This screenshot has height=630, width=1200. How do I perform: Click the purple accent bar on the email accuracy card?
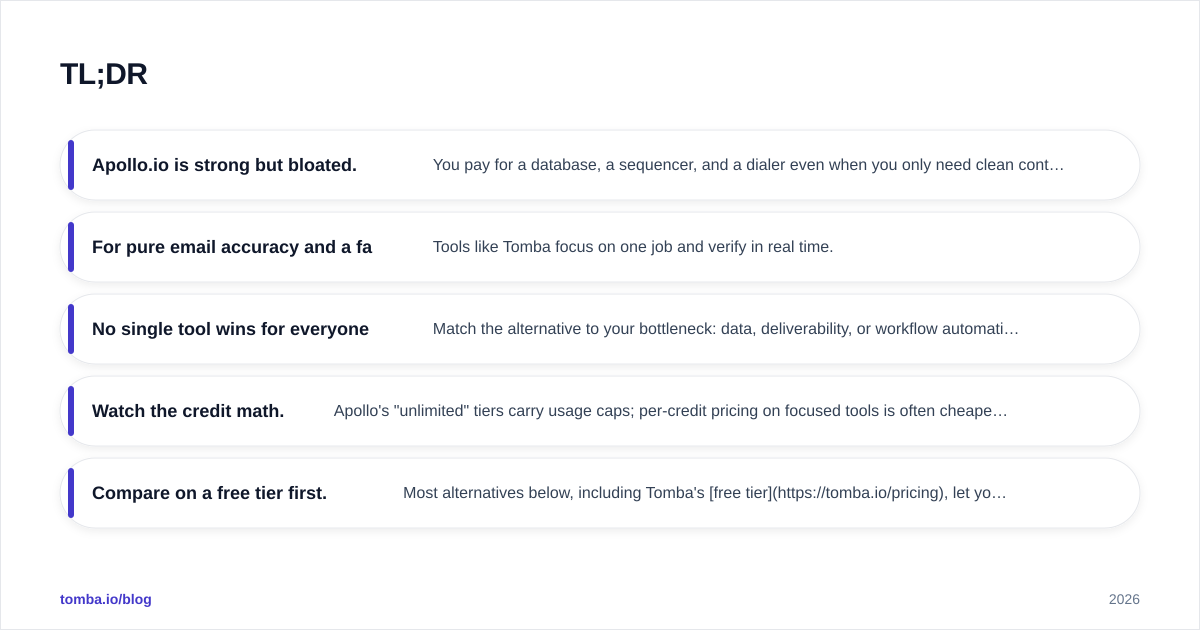[x=71, y=247]
